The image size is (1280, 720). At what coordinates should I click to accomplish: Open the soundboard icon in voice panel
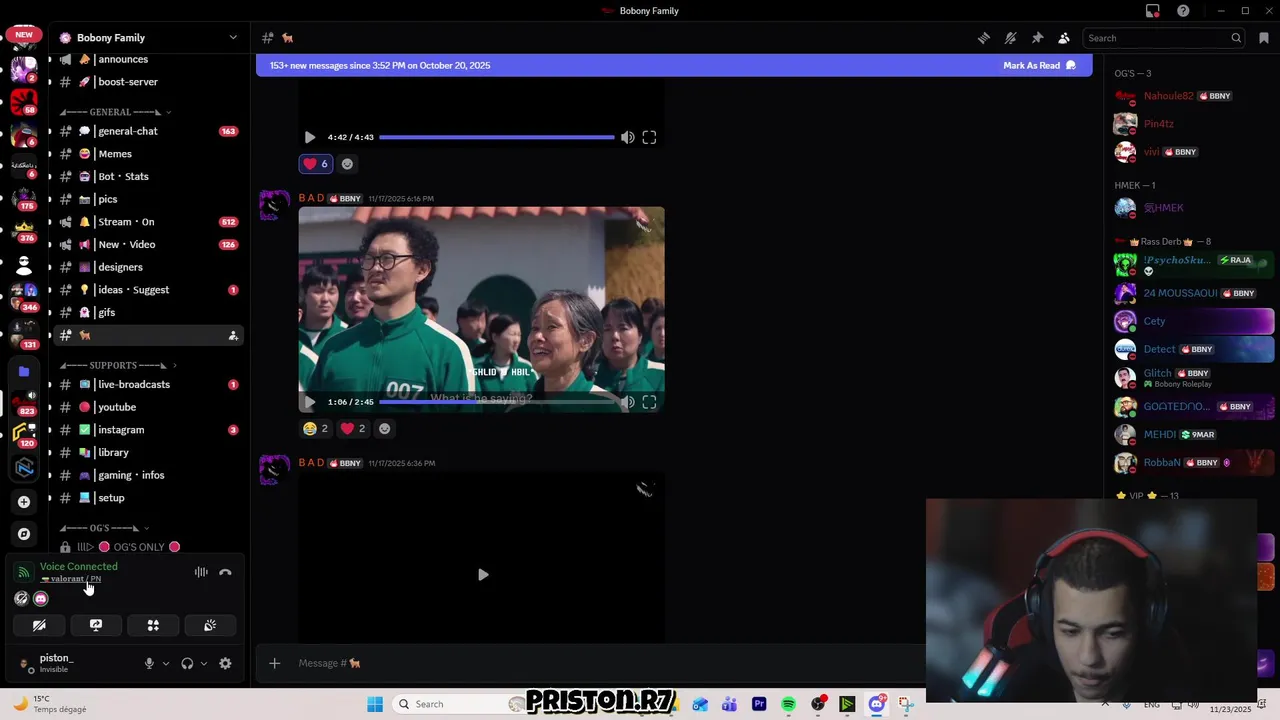tap(210, 625)
